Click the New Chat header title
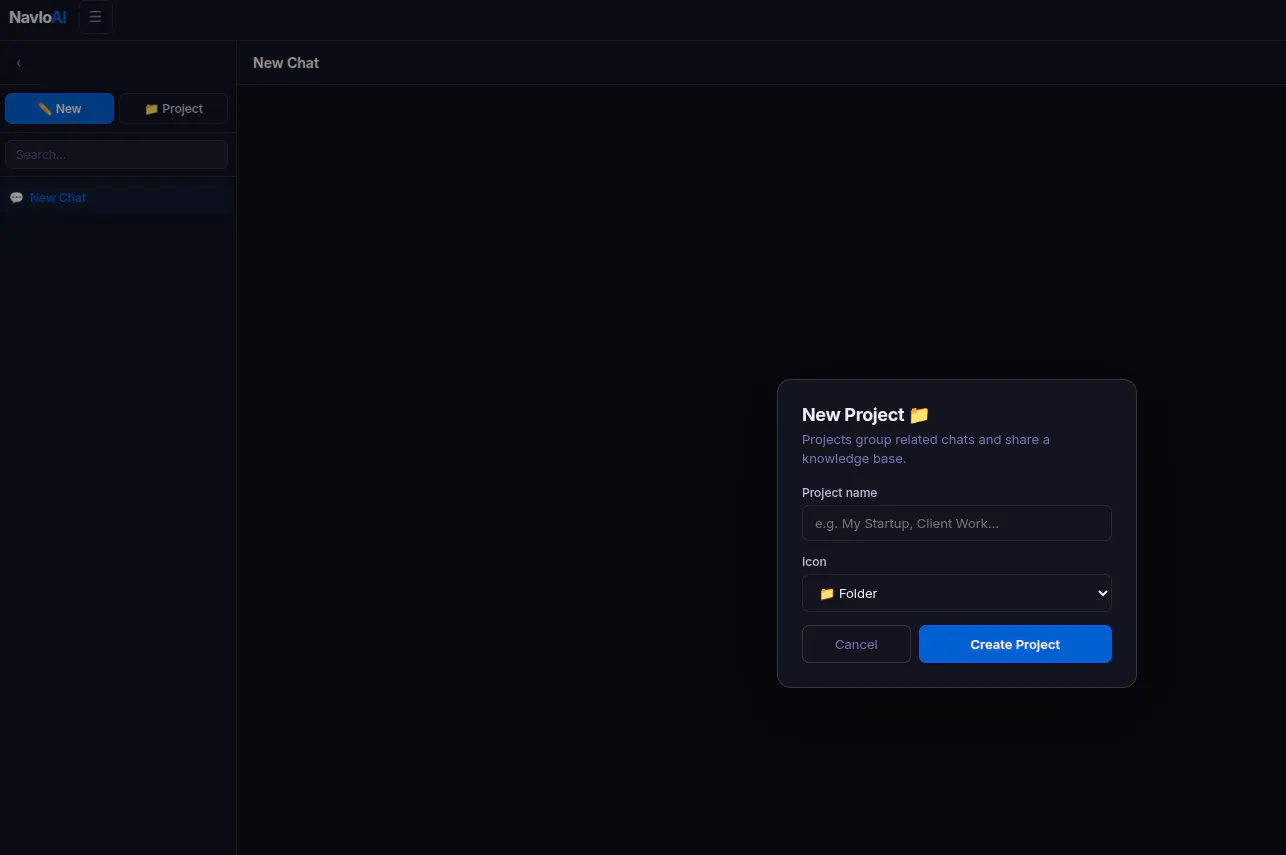This screenshot has height=855, width=1286. pyautogui.click(x=286, y=63)
